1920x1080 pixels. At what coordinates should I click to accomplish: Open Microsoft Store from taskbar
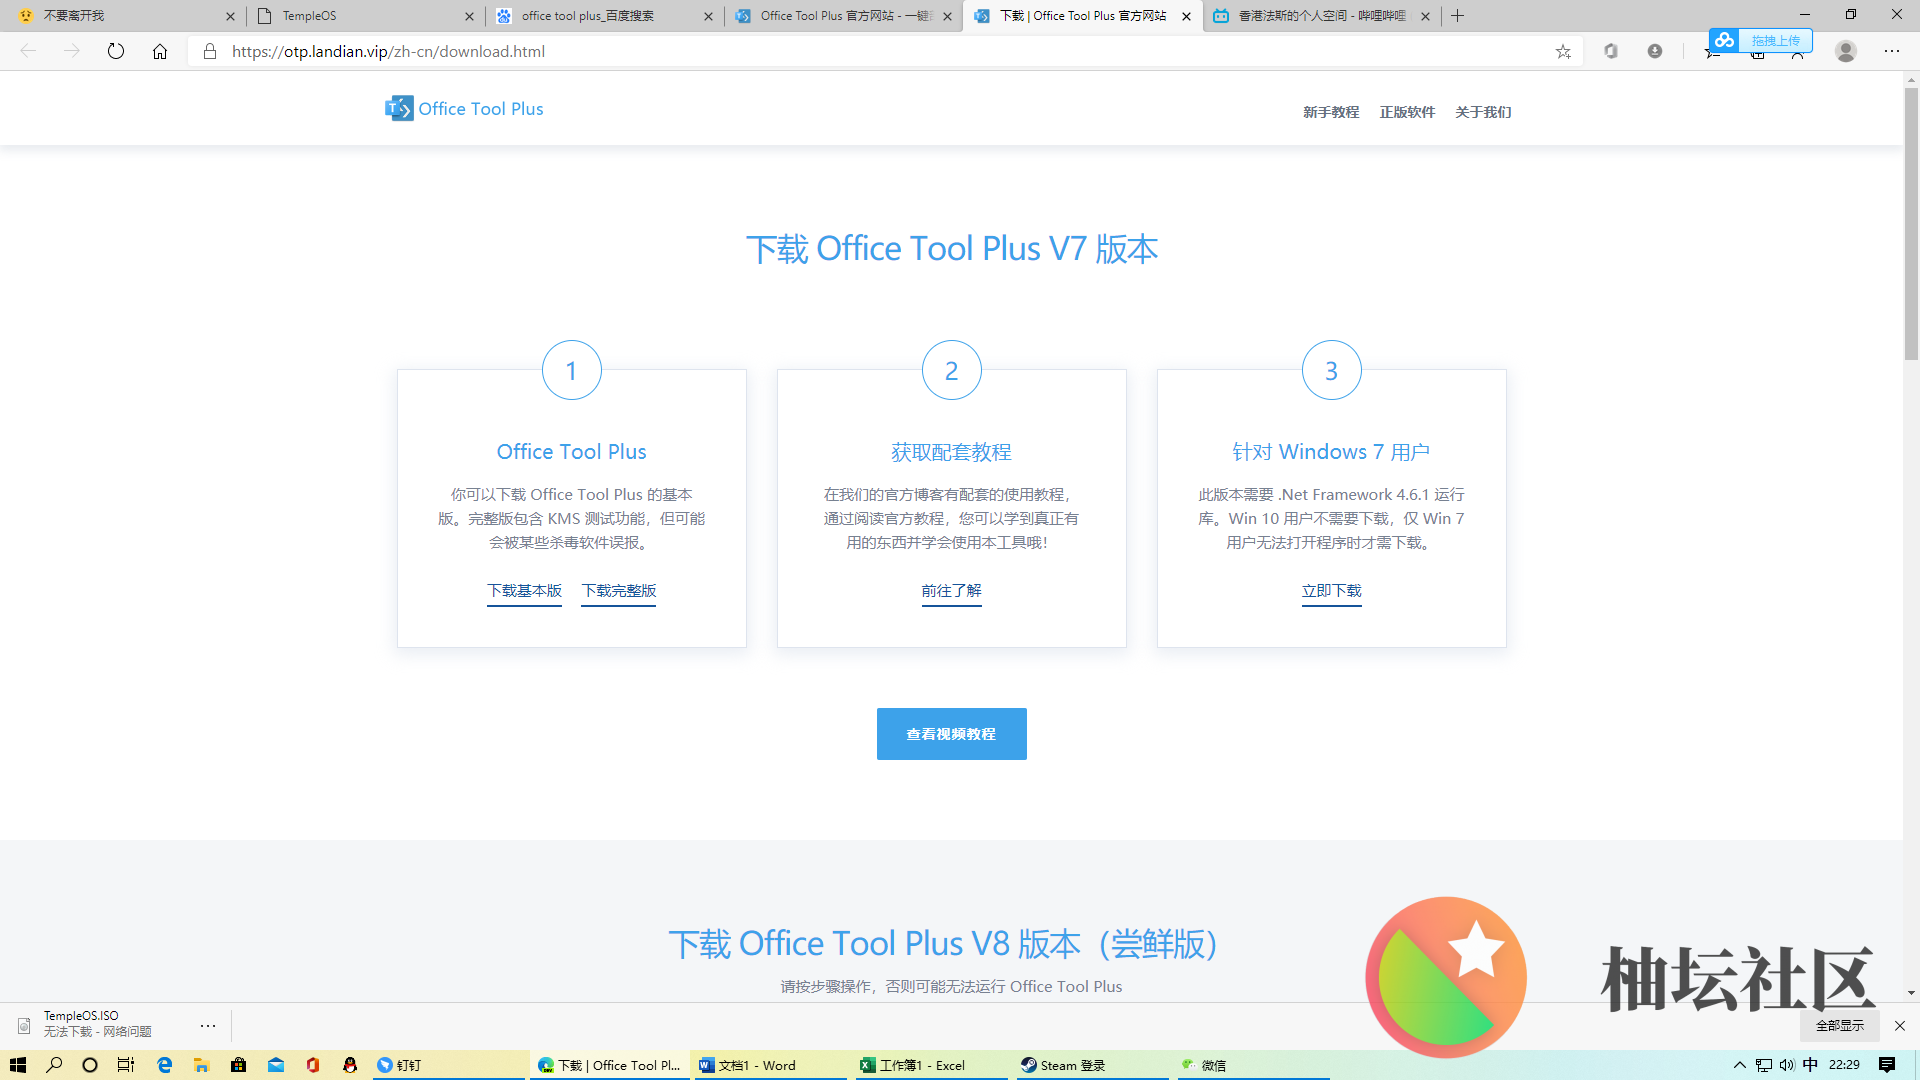tap(238, 1065)
